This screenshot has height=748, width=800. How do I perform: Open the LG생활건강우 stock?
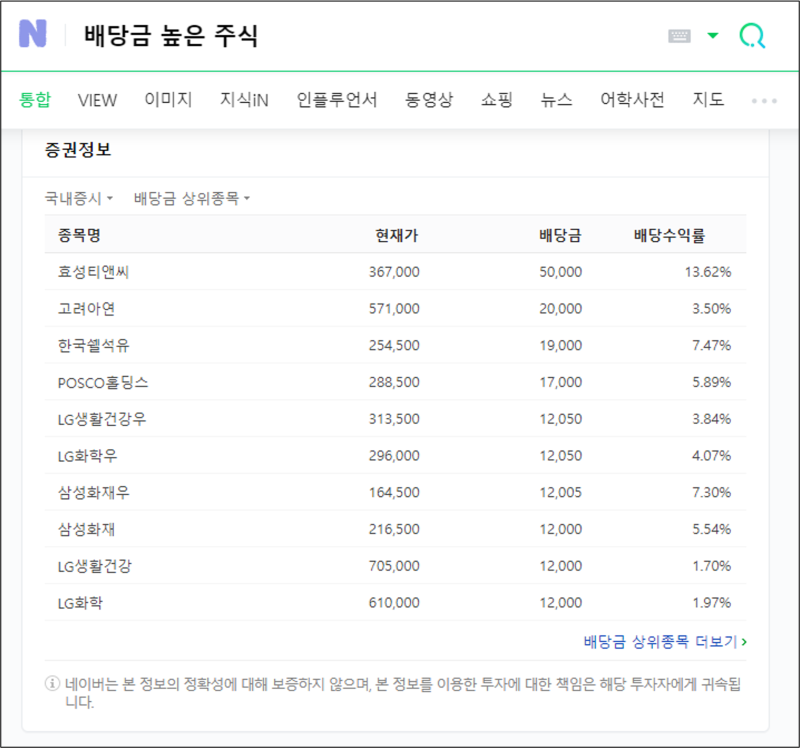102,419
